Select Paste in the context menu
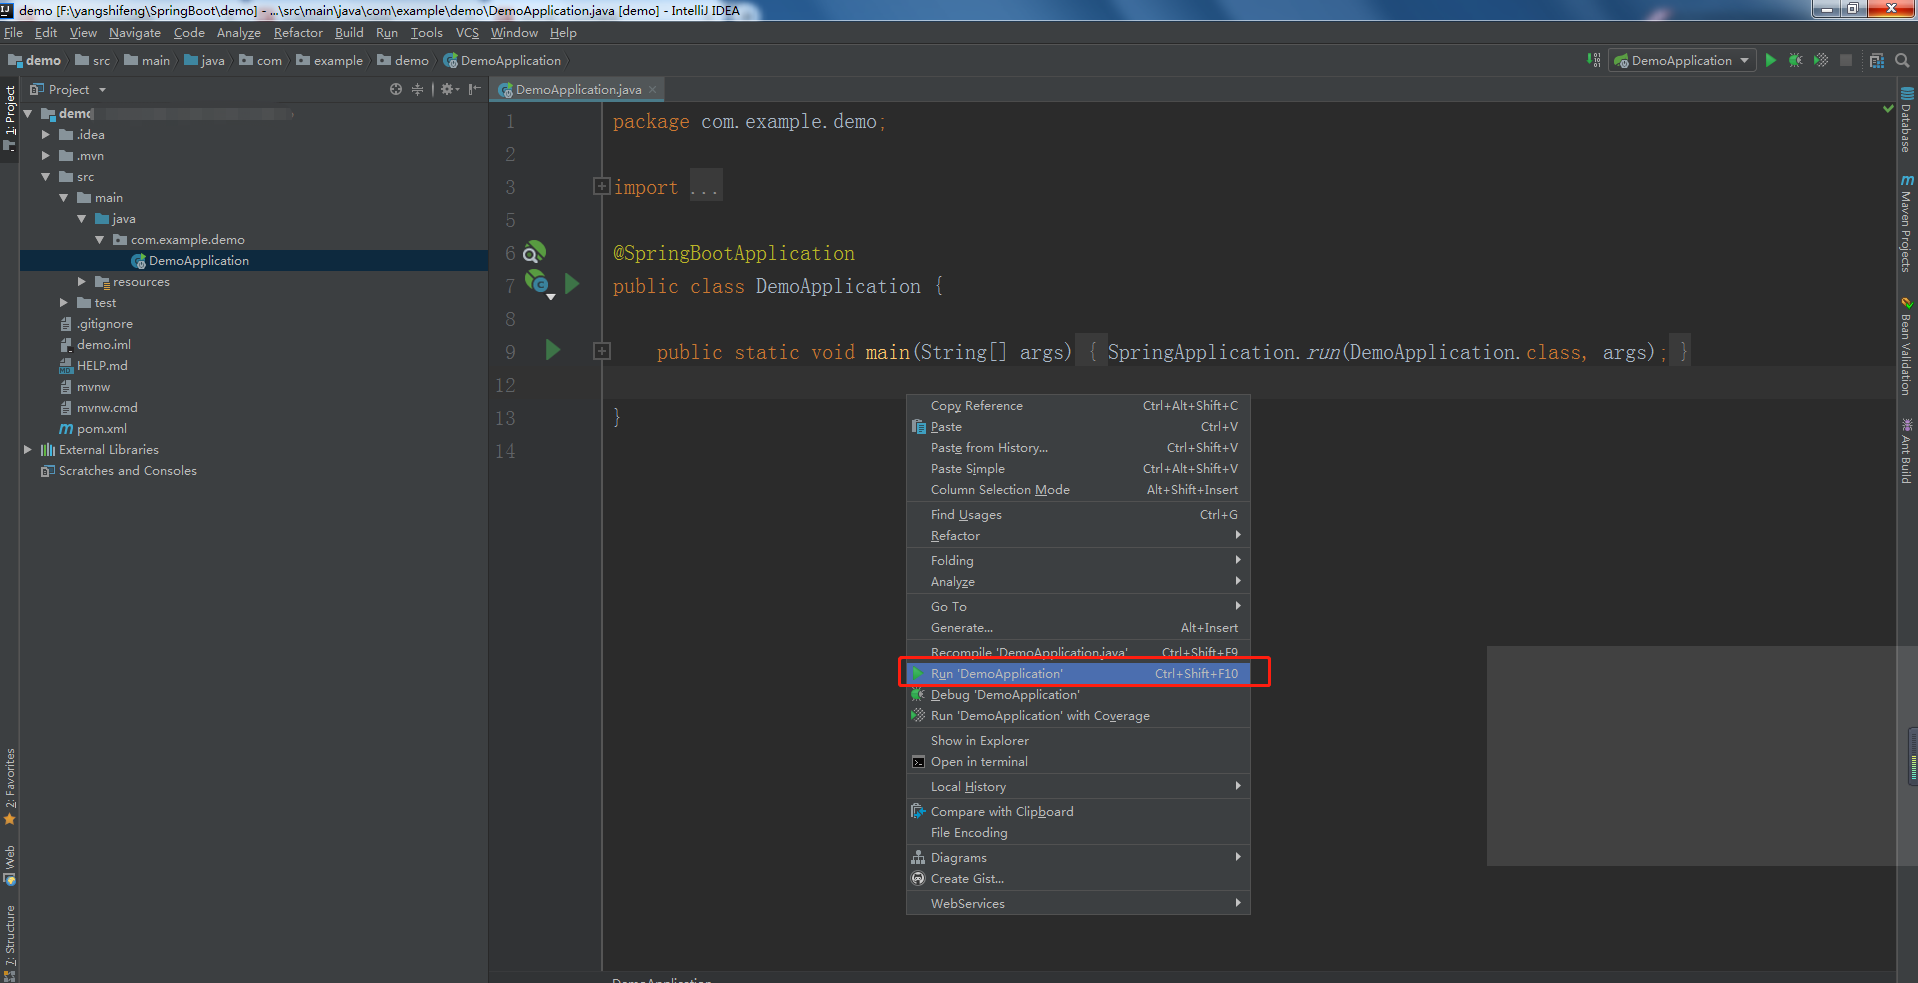Viewport: 1918px width, 983px height. point(1078,426)
